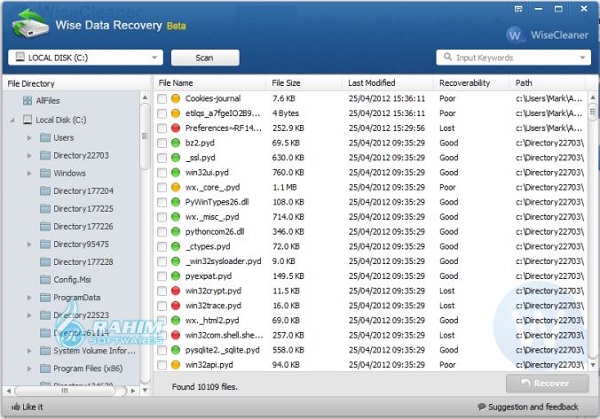The height and width of the screenshot is (419, 600).
Task: Click the Windows folder icon
Action: pyautogui.click(x=45, y=173)
